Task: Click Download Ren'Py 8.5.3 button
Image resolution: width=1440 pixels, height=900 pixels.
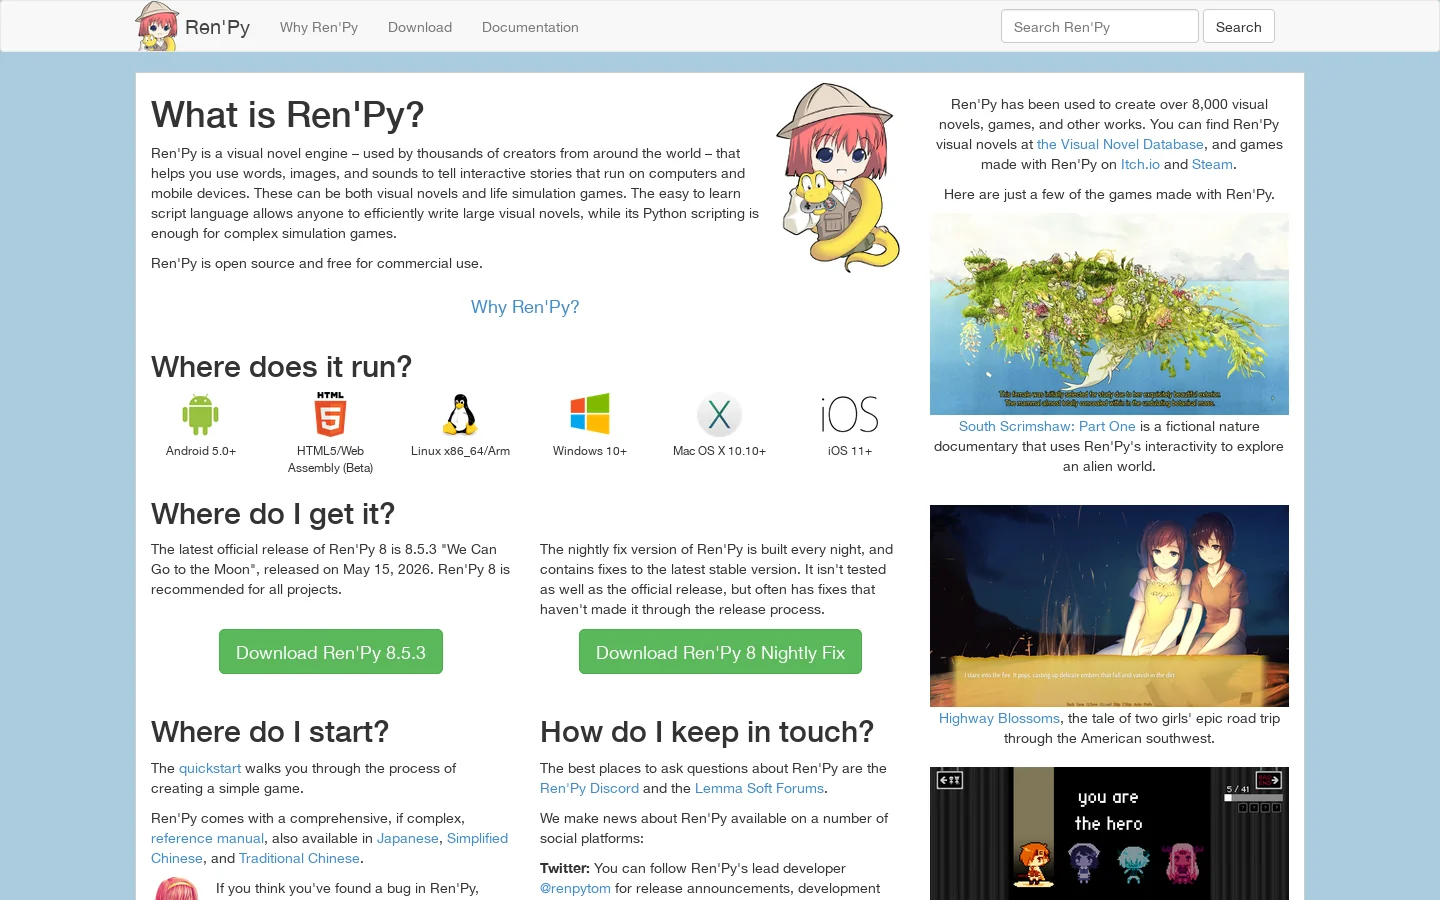Action: point(331,652)
